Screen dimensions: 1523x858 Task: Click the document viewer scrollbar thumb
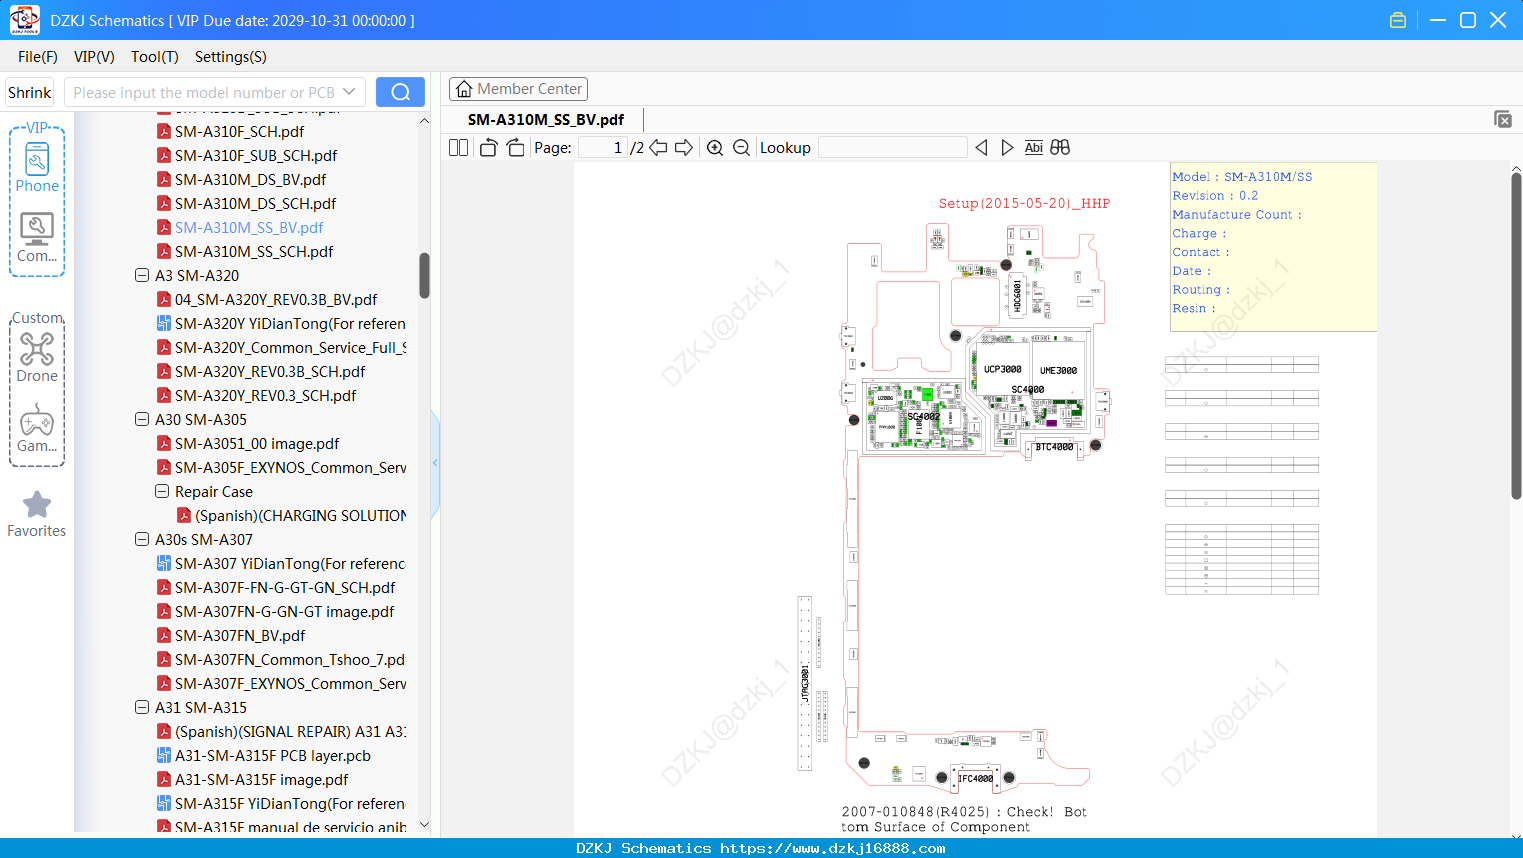click(1516, 336)
